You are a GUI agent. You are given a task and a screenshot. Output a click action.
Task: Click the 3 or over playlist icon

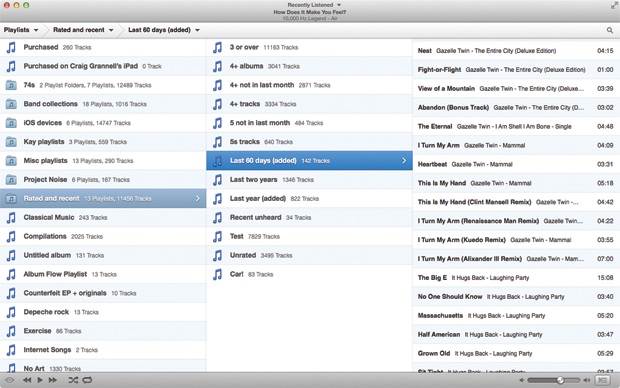tap(217, 47)
